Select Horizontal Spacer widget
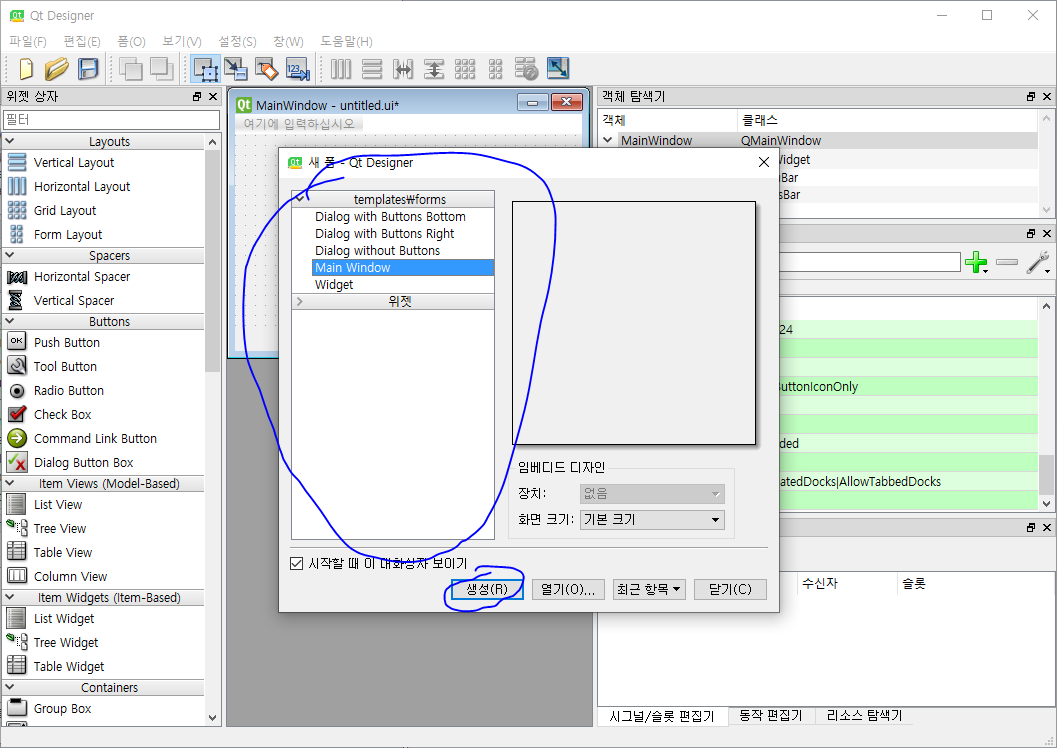The height and width of the screenshot is (748, 1057). pos(82,277)
